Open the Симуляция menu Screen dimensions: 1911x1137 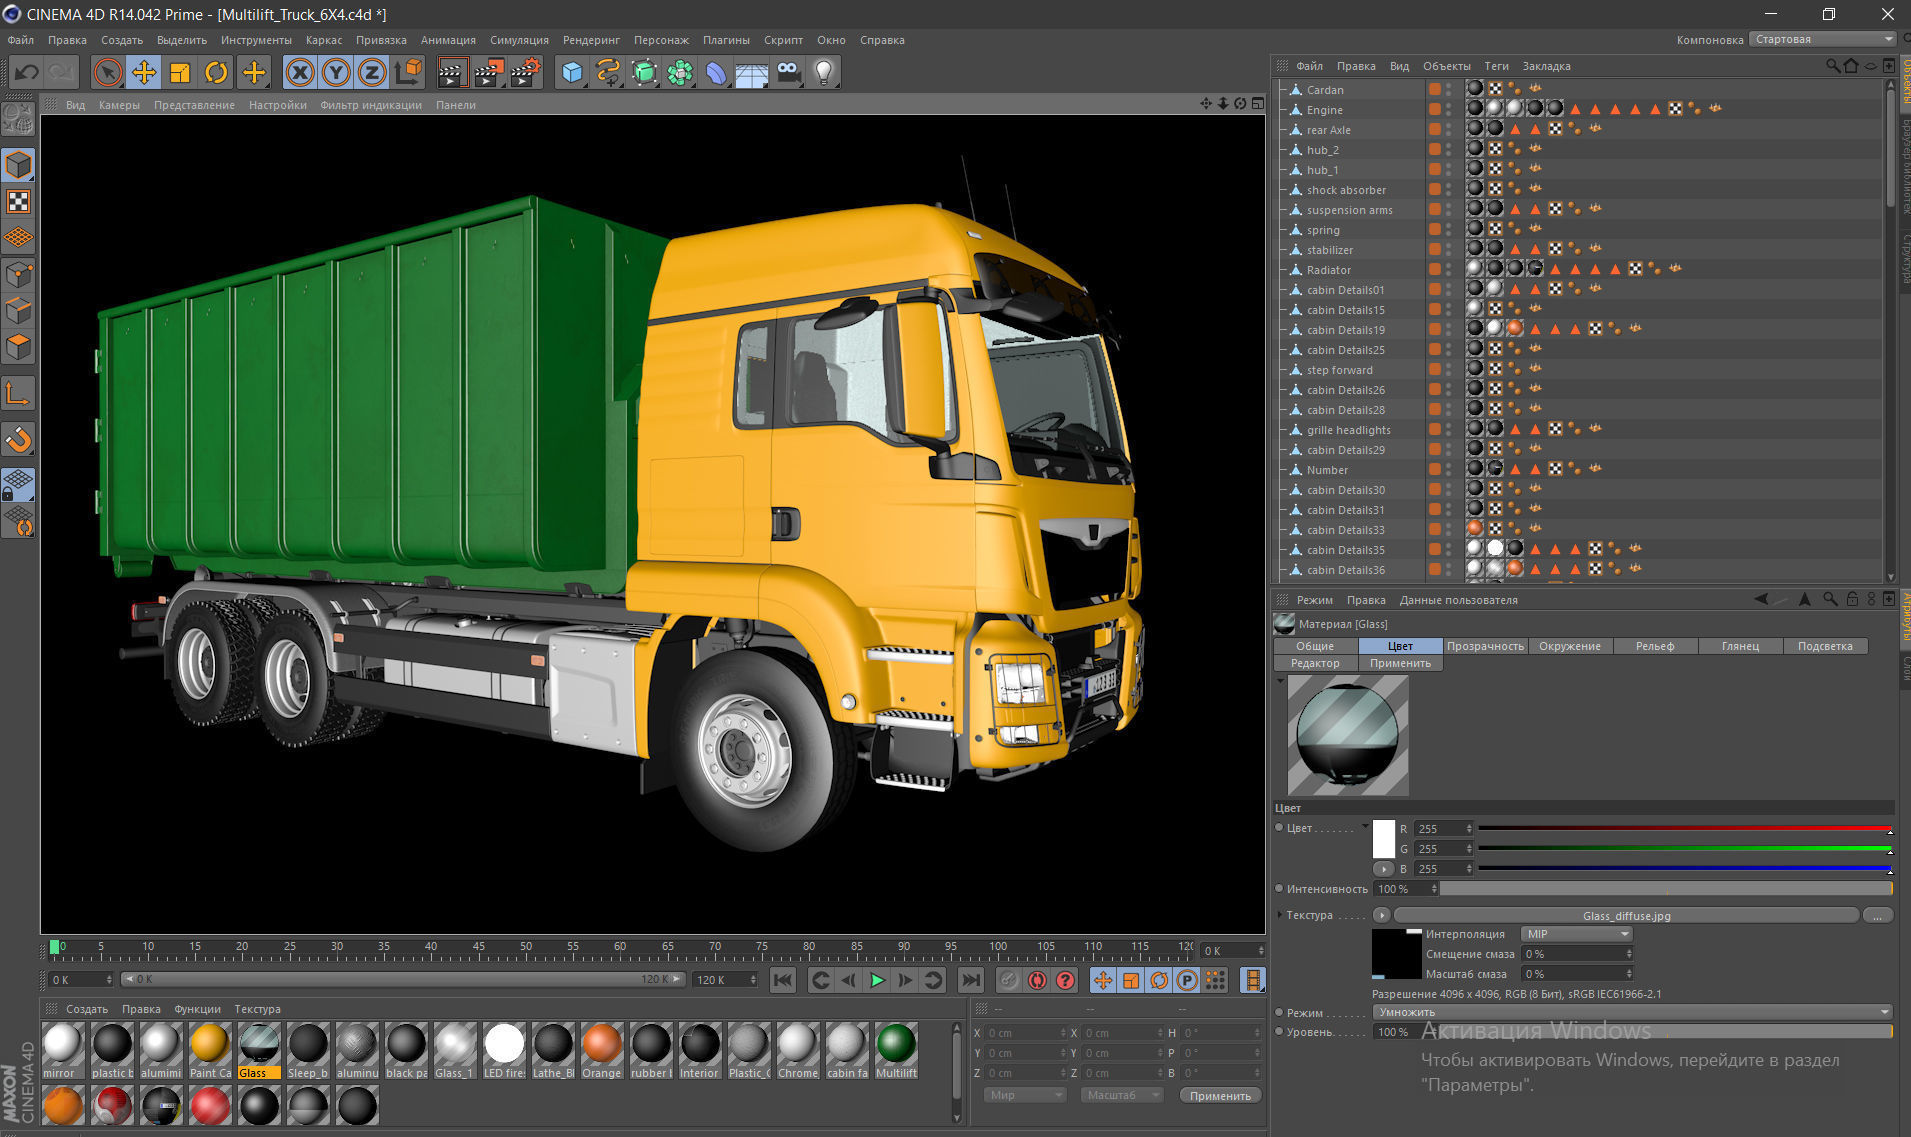(519, 40)
